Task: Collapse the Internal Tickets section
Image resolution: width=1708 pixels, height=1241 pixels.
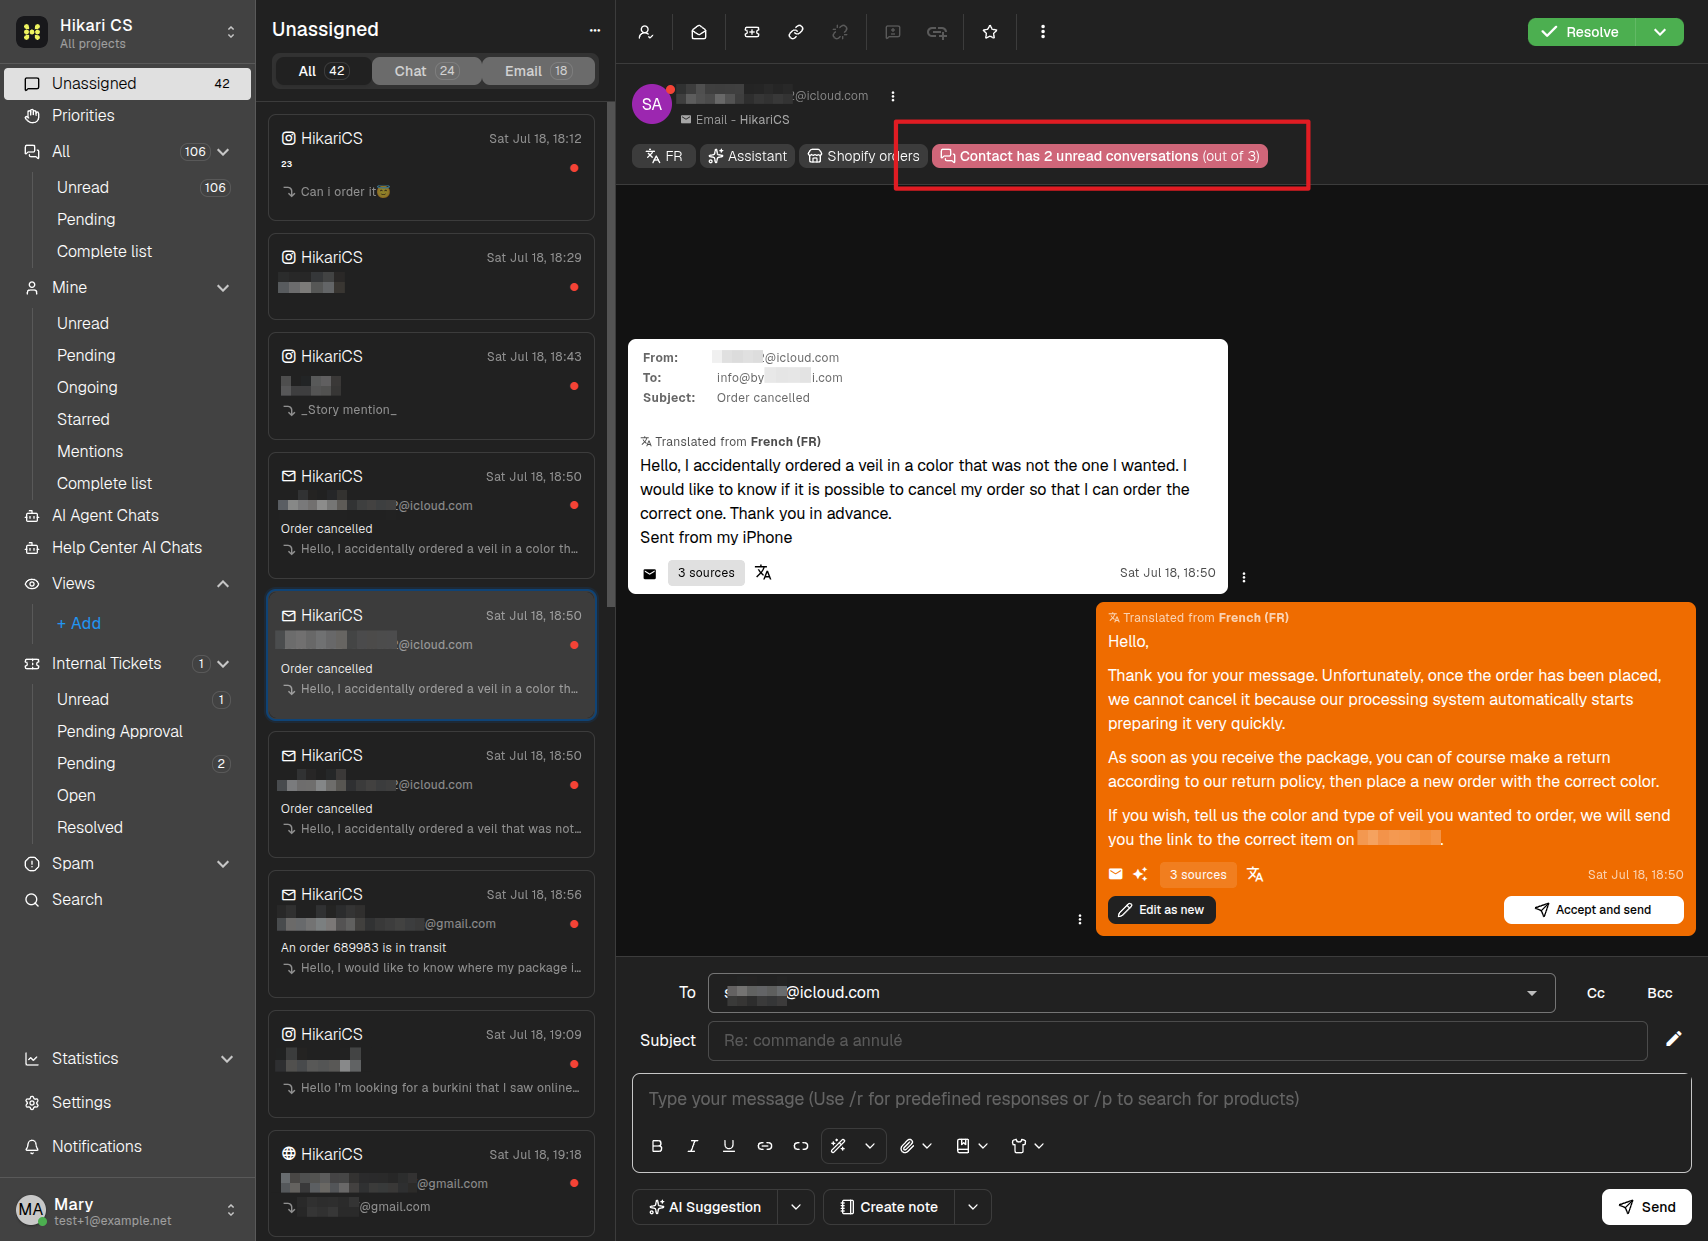Action: 223,664
